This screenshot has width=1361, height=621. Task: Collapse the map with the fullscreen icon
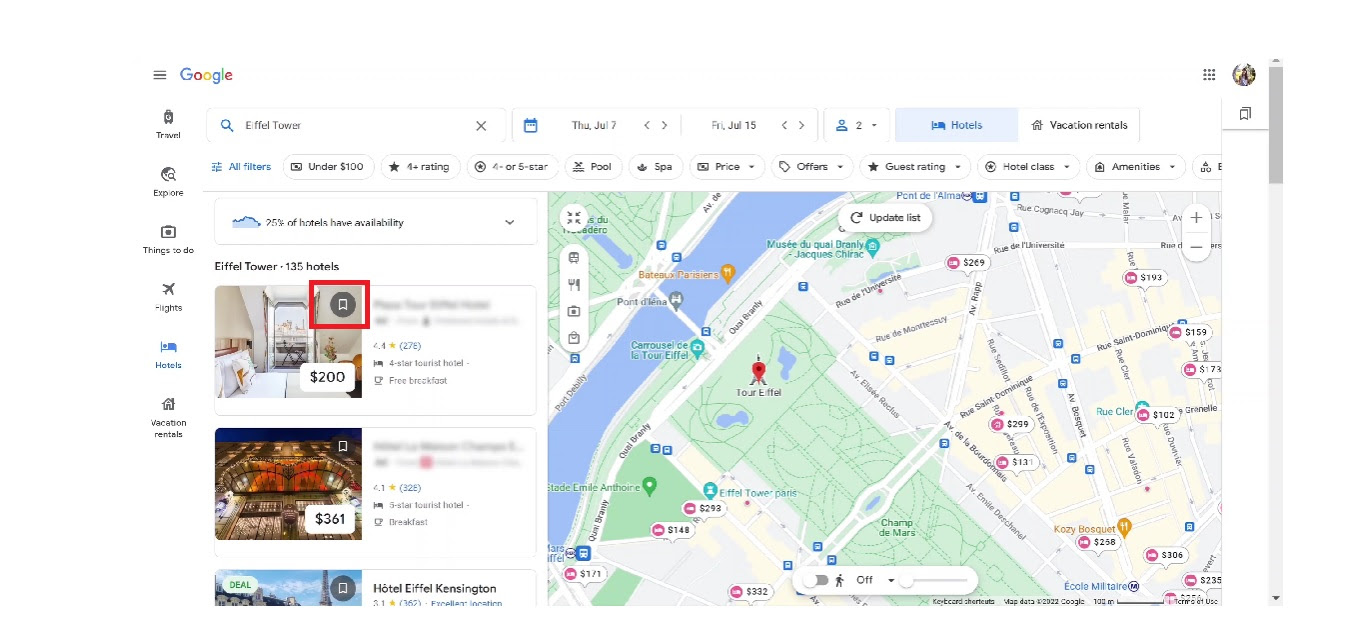click(573, 218)
